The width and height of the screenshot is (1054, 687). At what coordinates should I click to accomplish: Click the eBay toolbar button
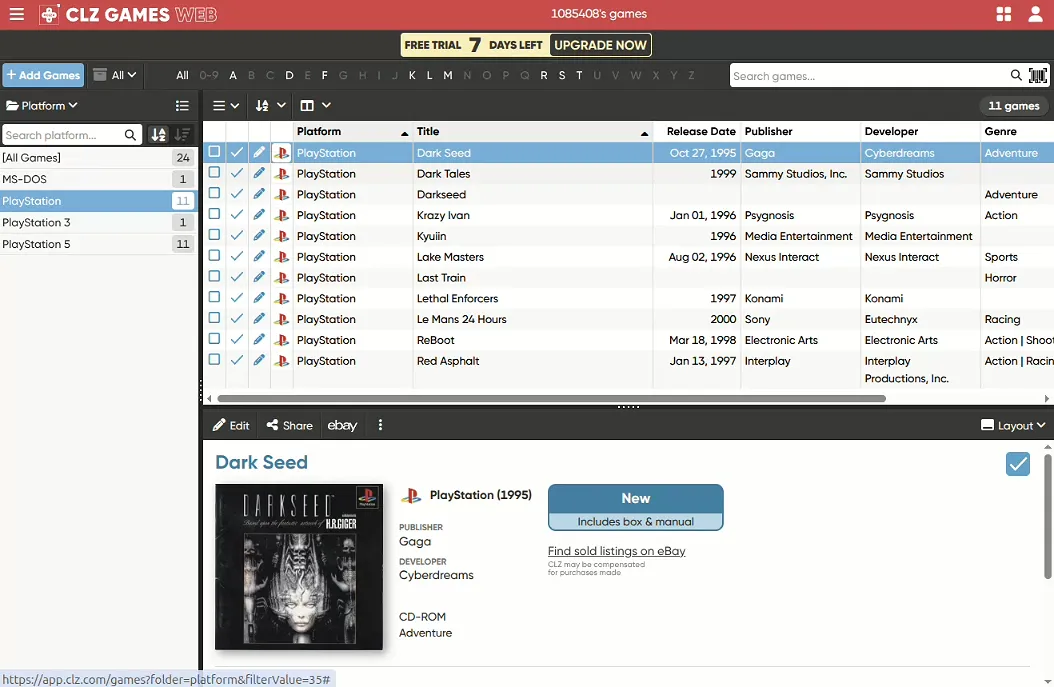coord(342,425)
